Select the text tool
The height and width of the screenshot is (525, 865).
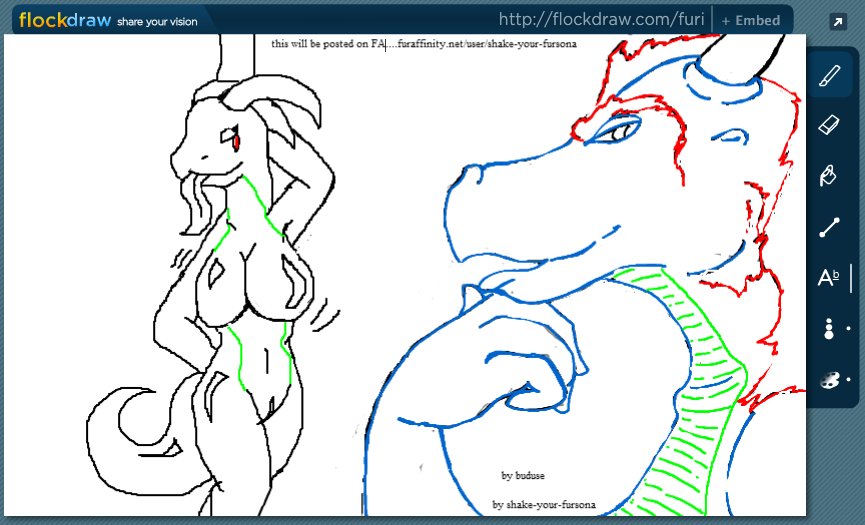tap(828, 278)
